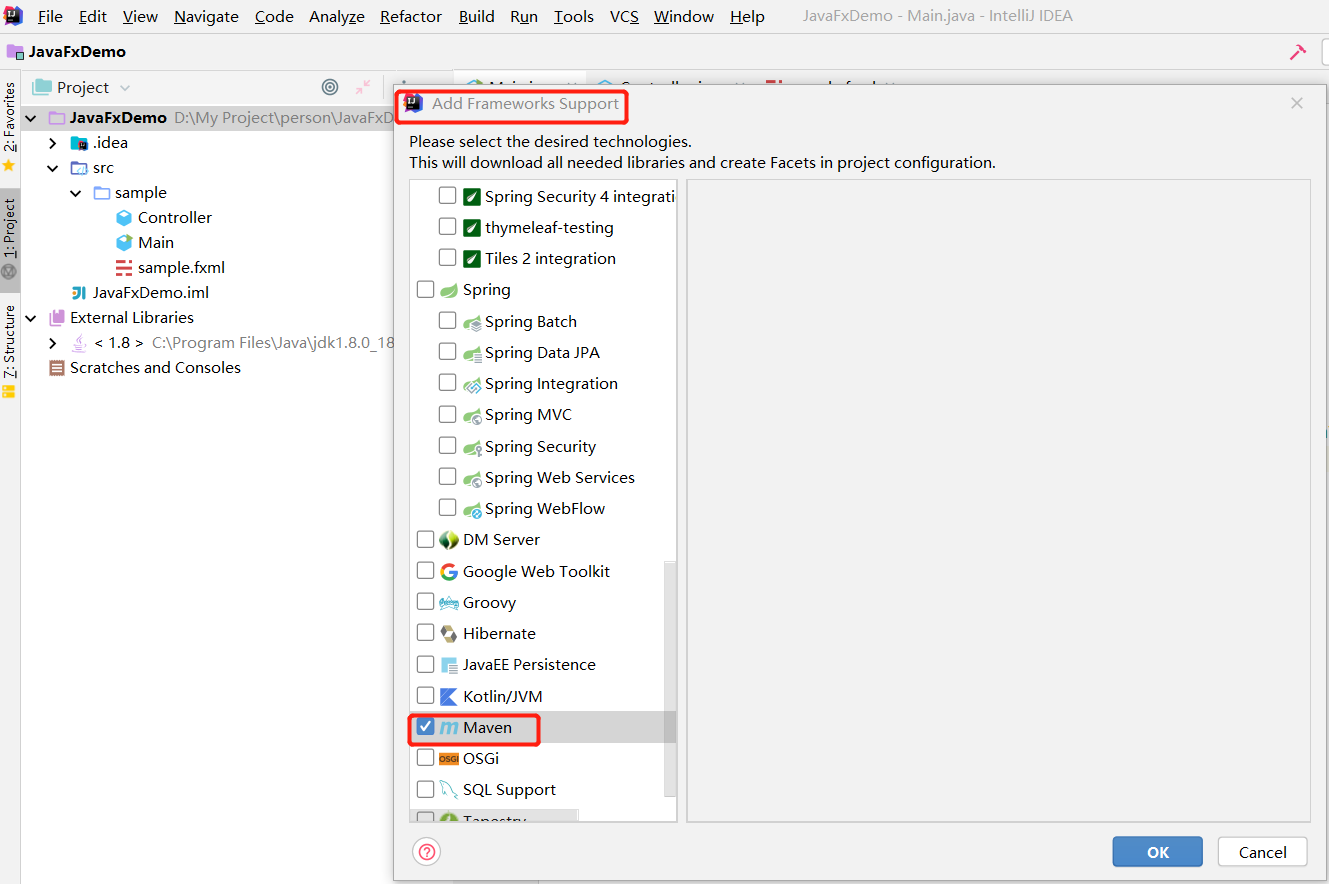This screenshot has width=1329, height=884.
Task: Click the thymeleaf-testing icon
Action: point(472,228)
